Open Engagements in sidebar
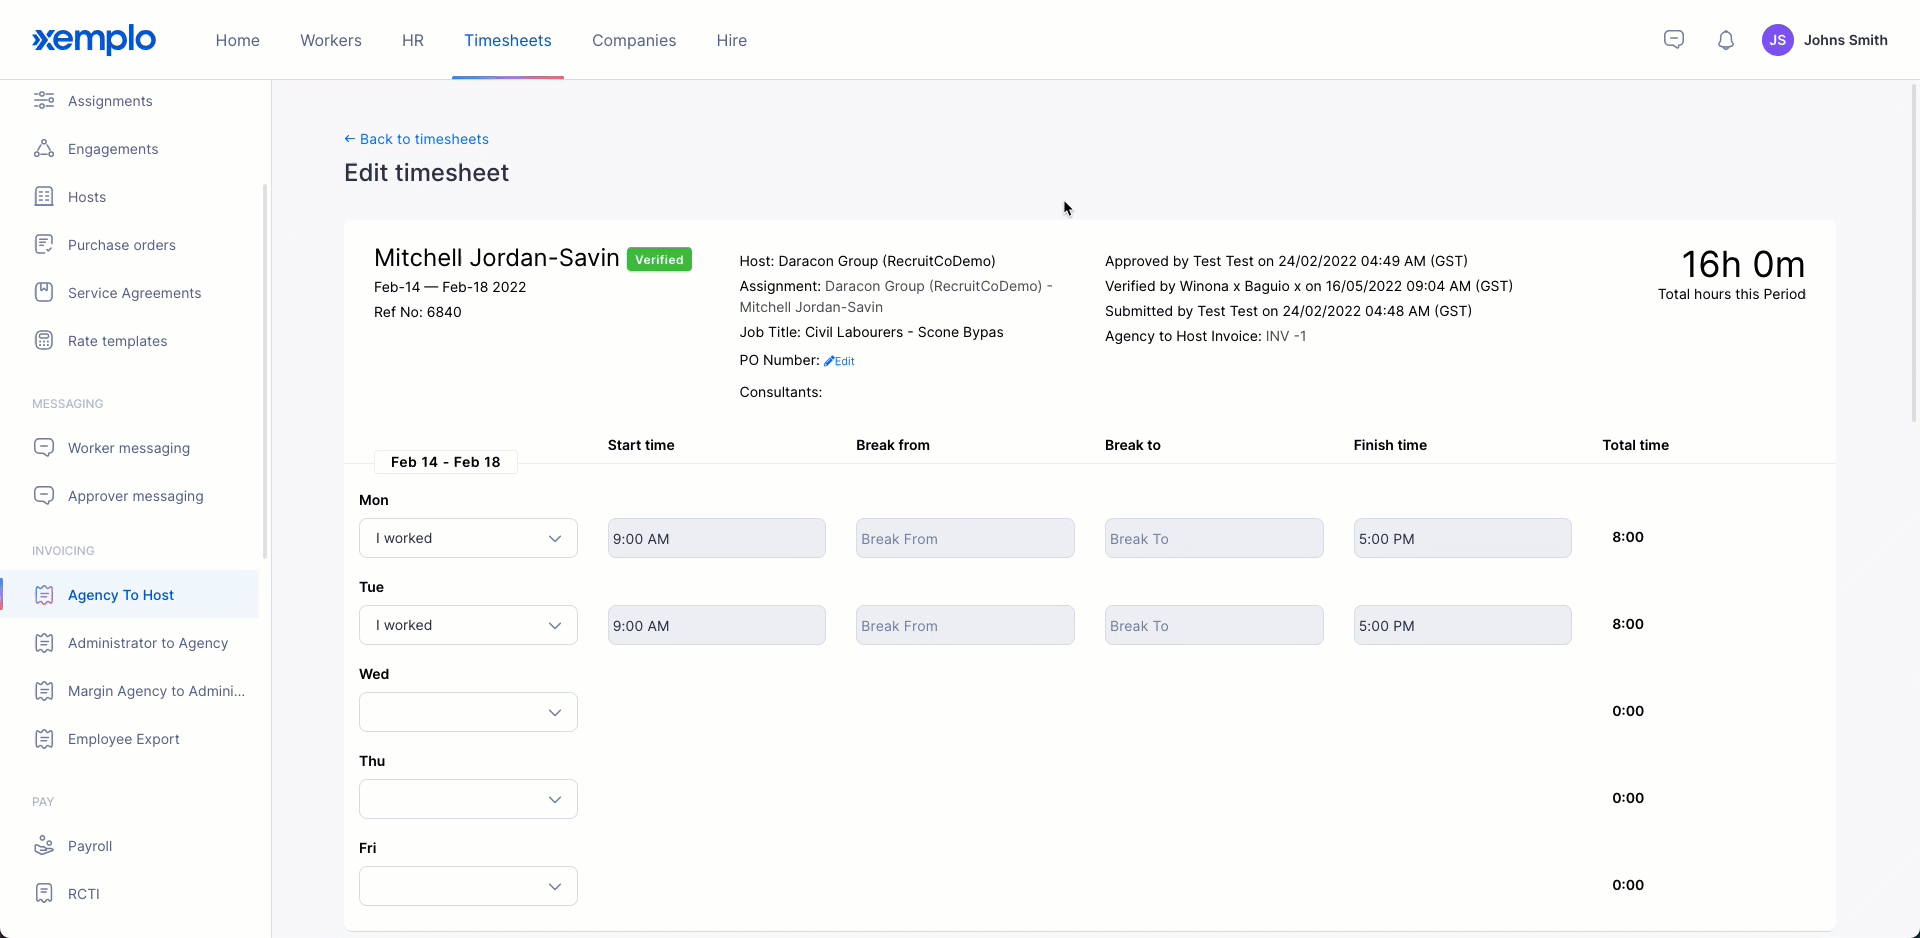The width and height of the screenshot is (1920, 938). pyautogui.click(x=113, y=149)
